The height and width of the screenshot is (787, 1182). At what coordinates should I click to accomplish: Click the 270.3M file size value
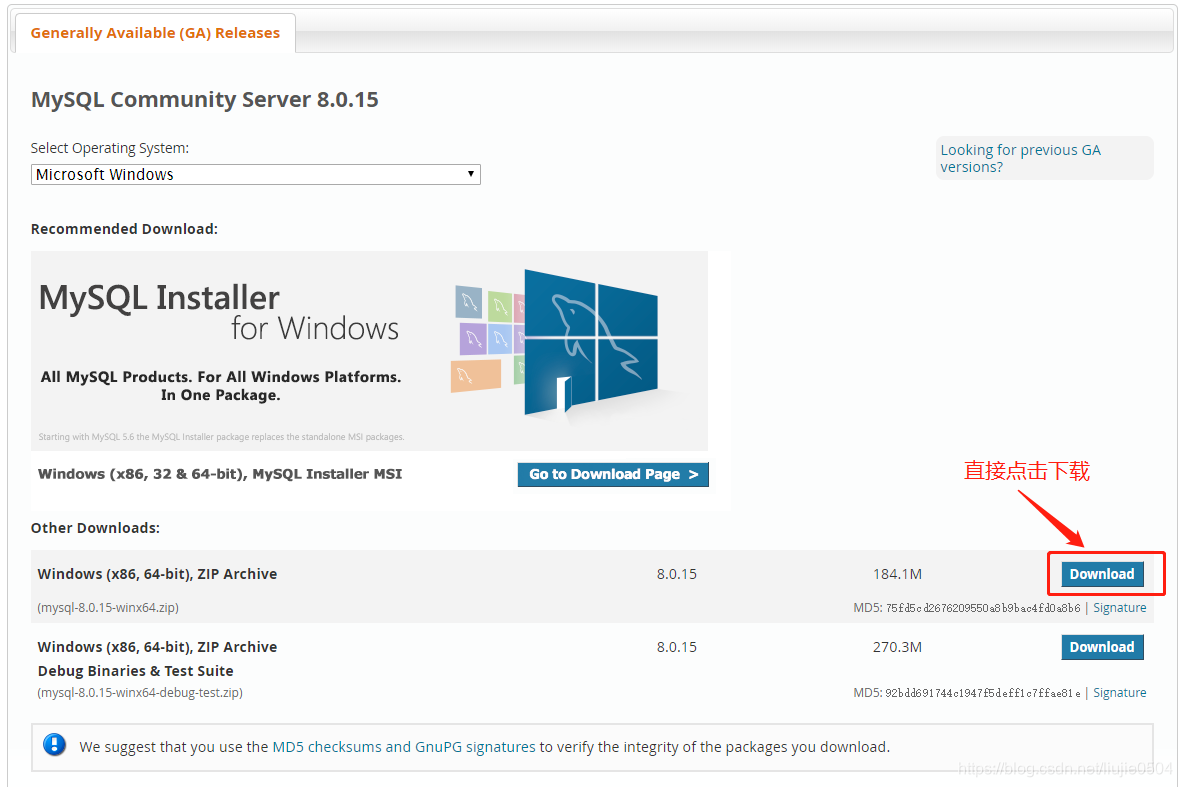(897, 648)
